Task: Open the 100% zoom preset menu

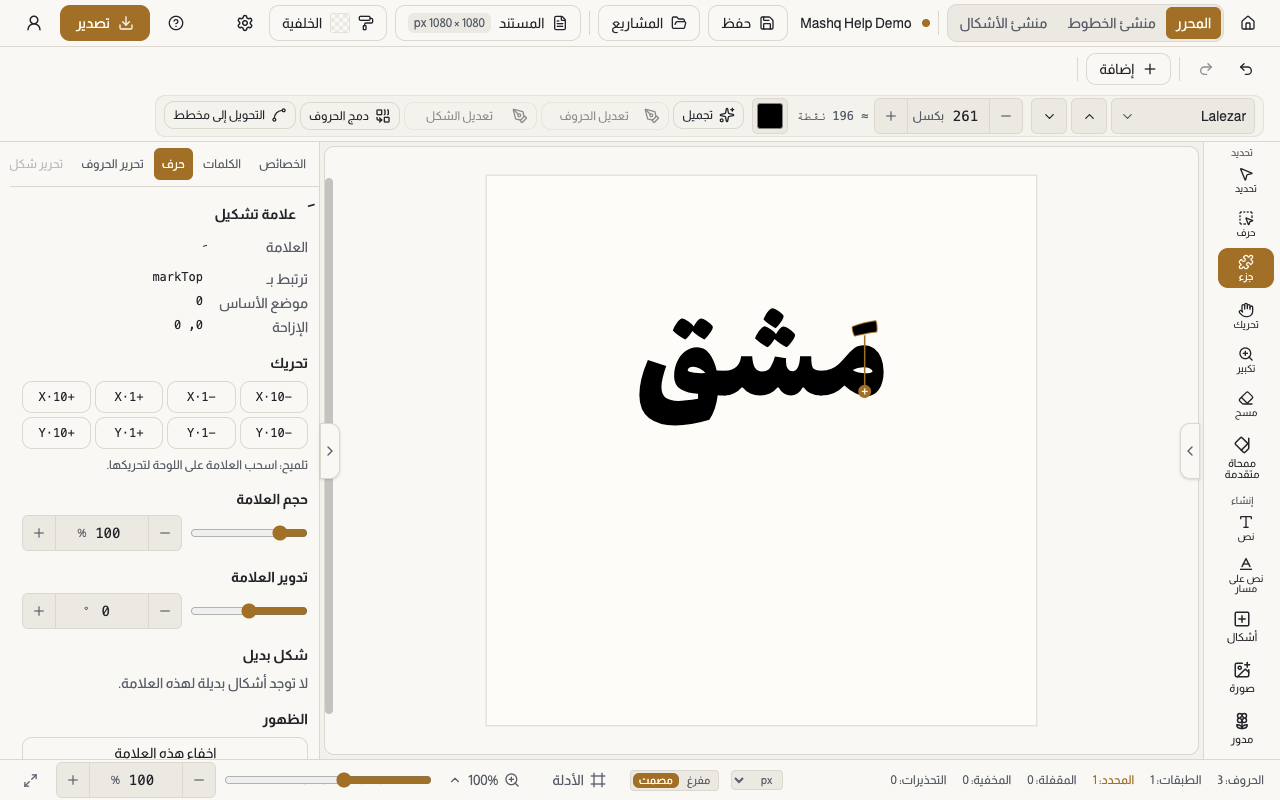Action: (x=484, y=780)
